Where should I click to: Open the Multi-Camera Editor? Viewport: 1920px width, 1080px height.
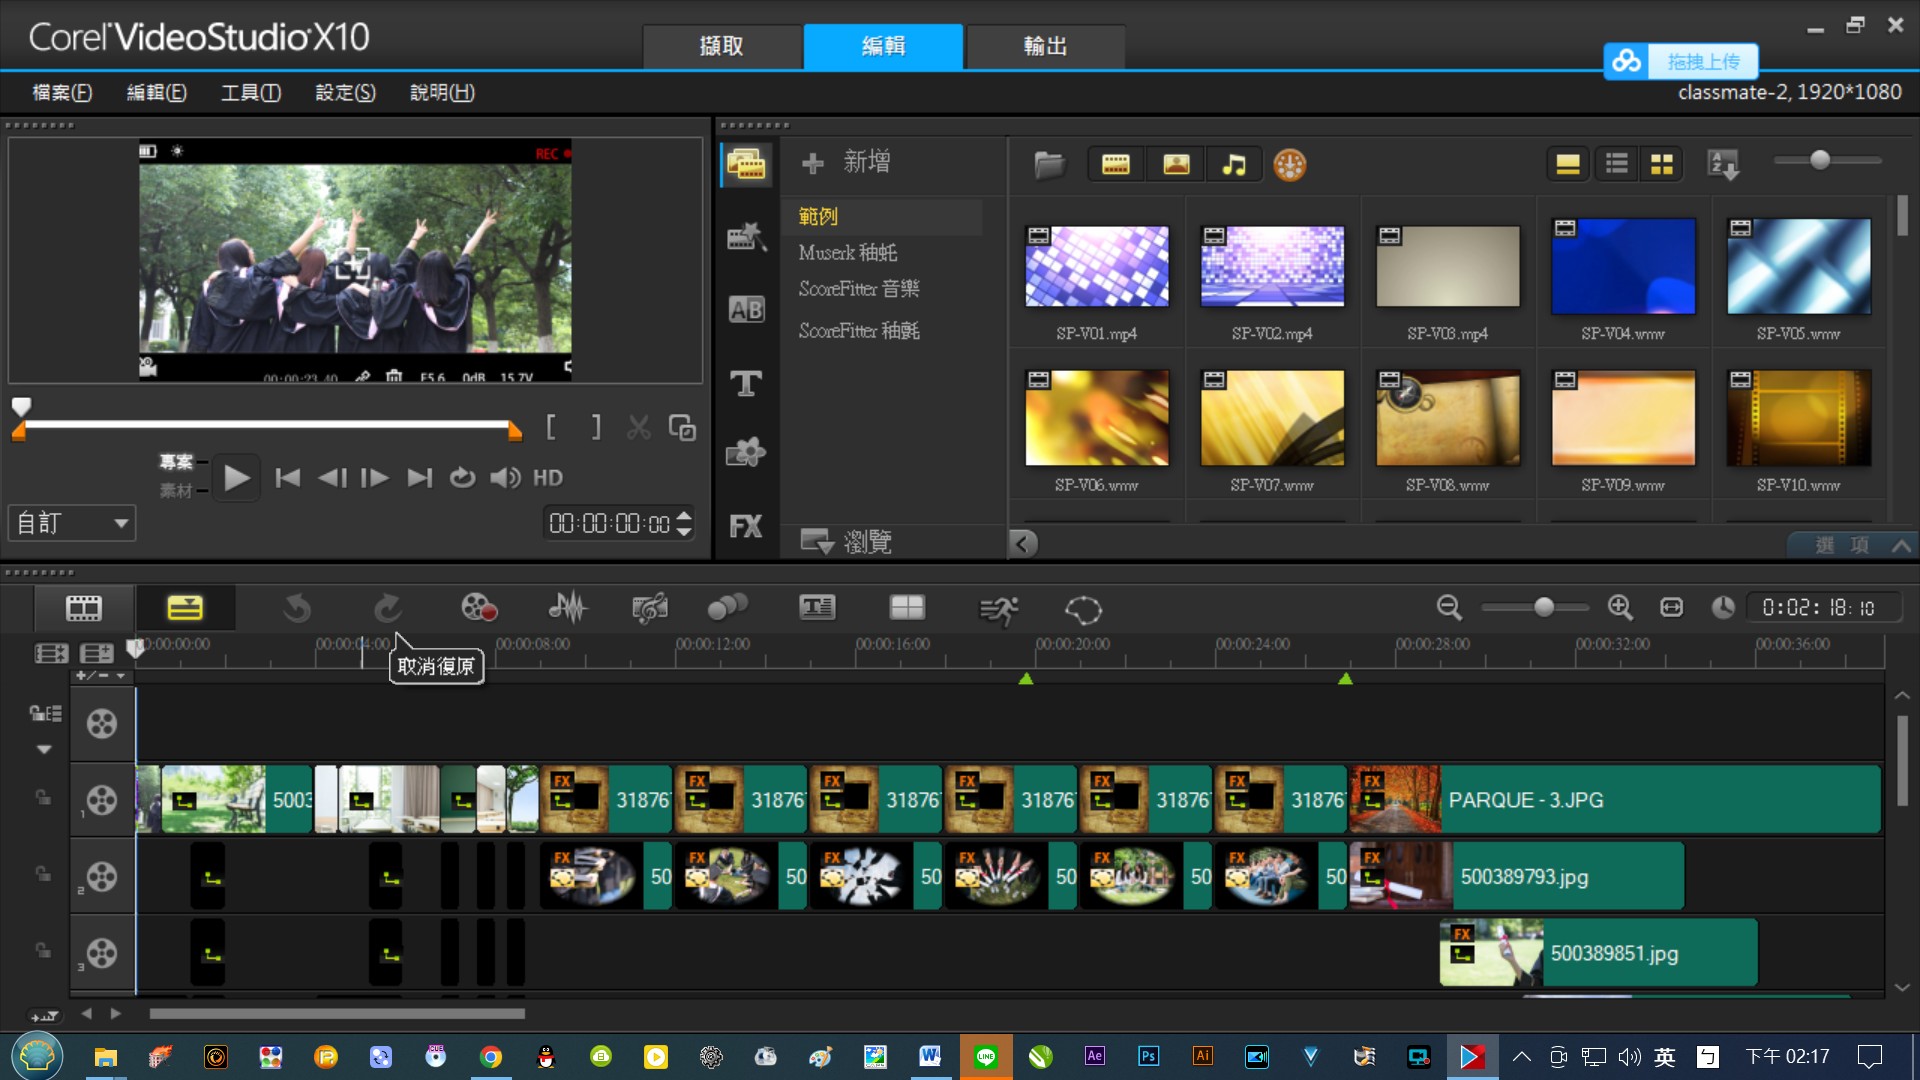point(907,608)
